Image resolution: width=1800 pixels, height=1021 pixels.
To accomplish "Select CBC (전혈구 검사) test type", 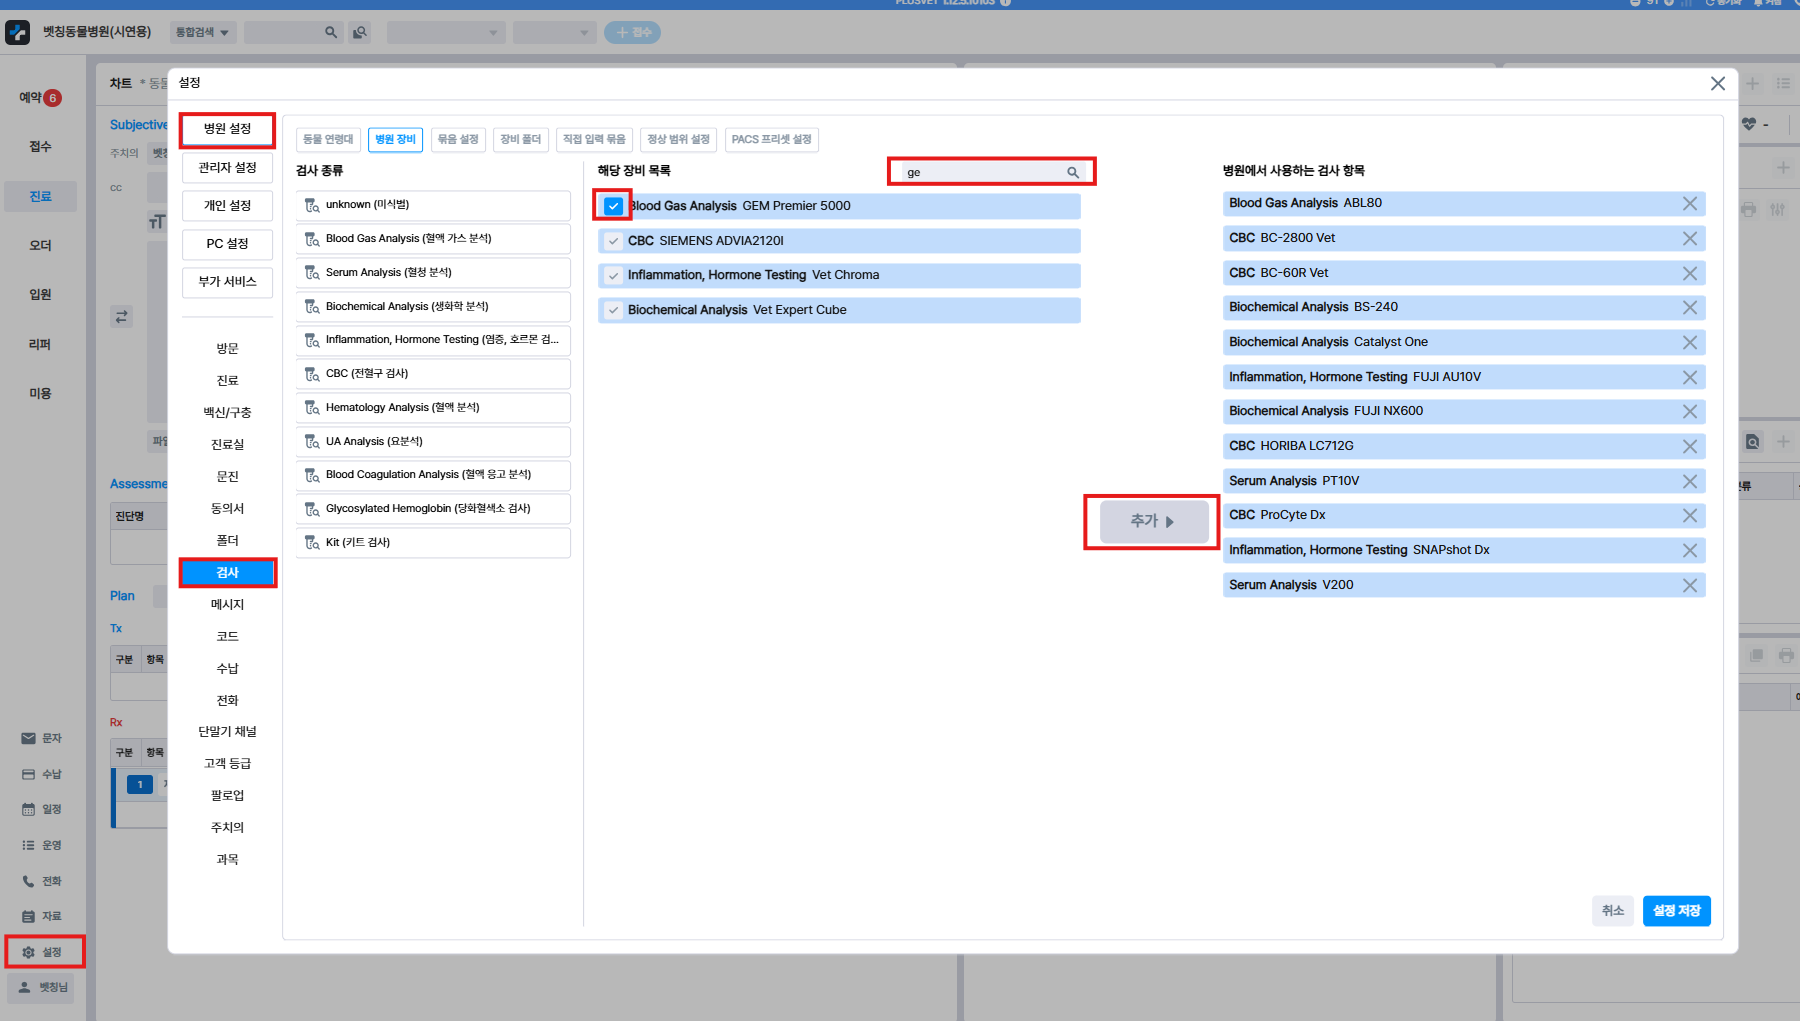I will tap(433, 374).
